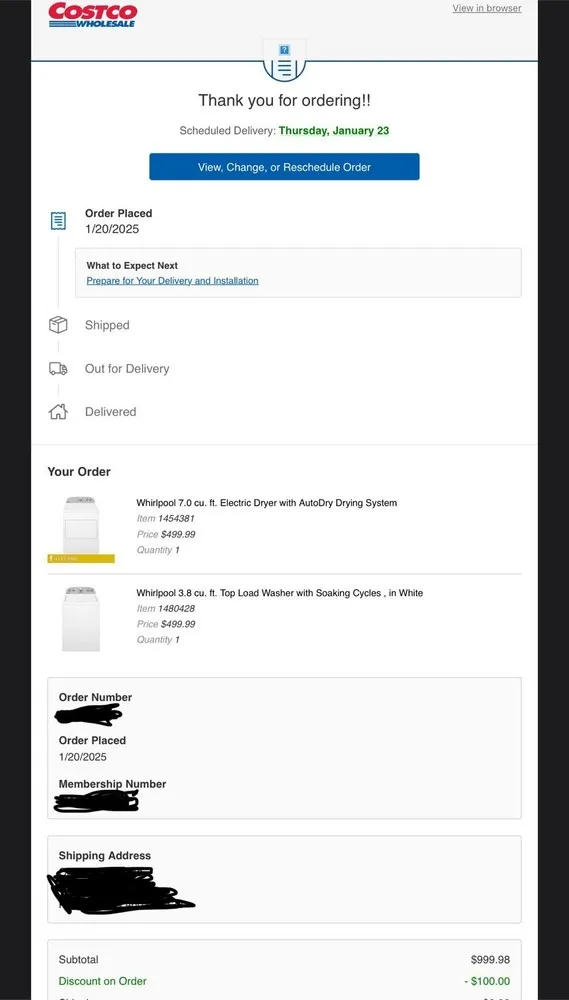Click the Whirlpool electric dryer thumbnail
The width and height of the screenshot is (569, 1000).
(81, 526)
